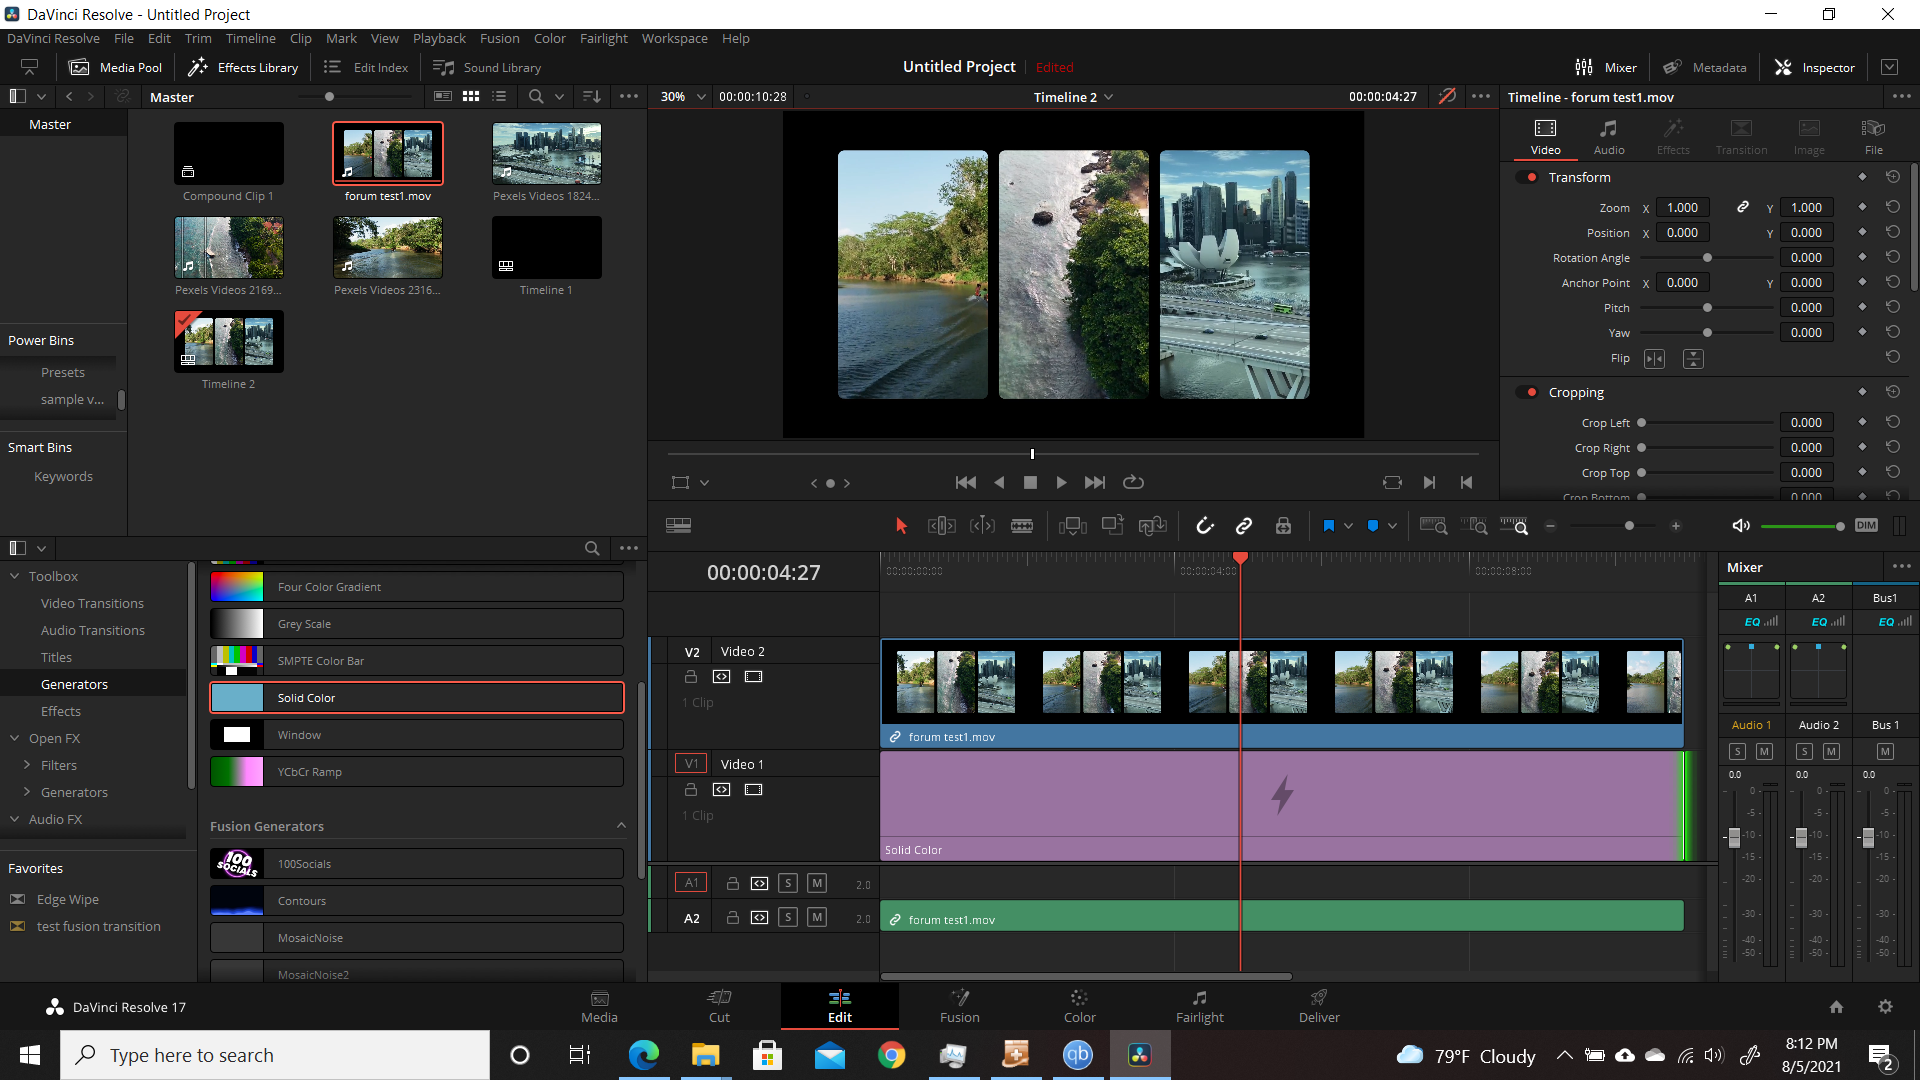
Task: Add a blue flag to the clip
Action: [1328, 526]
